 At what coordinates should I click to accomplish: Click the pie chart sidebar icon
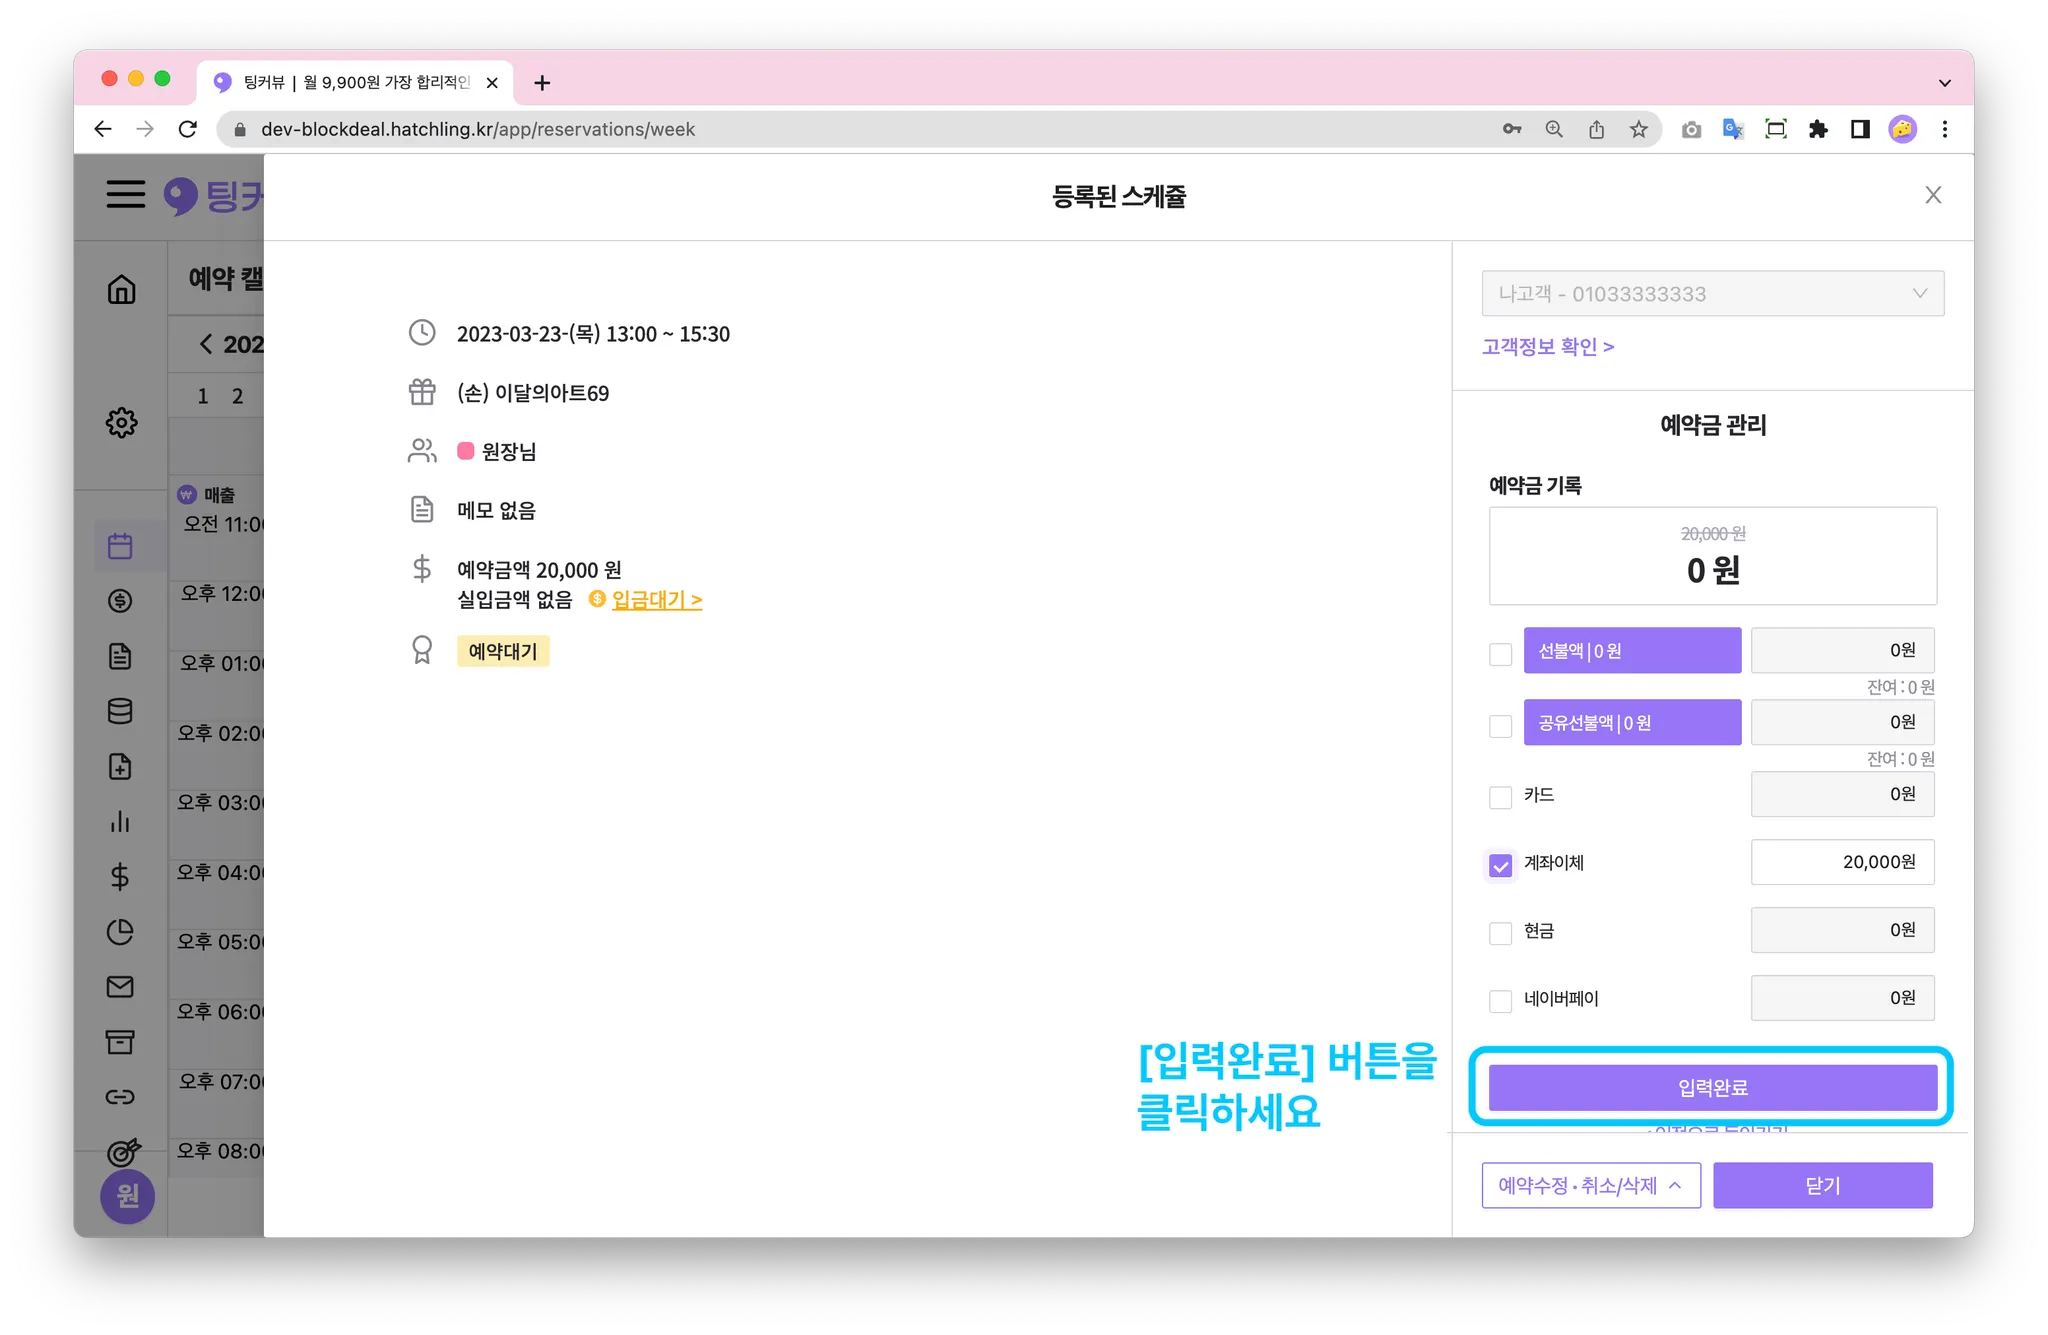click(120, 932)
